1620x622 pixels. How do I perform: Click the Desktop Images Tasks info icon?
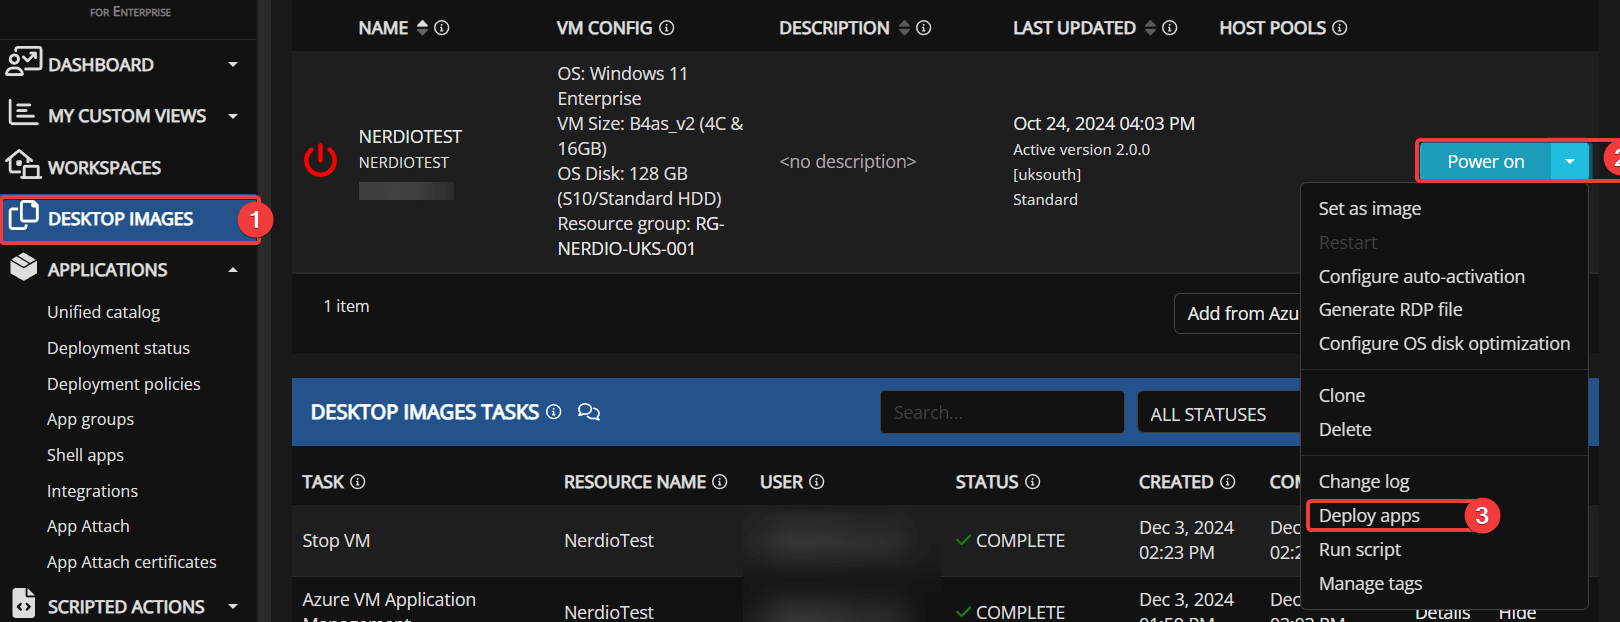pos(554,412)
